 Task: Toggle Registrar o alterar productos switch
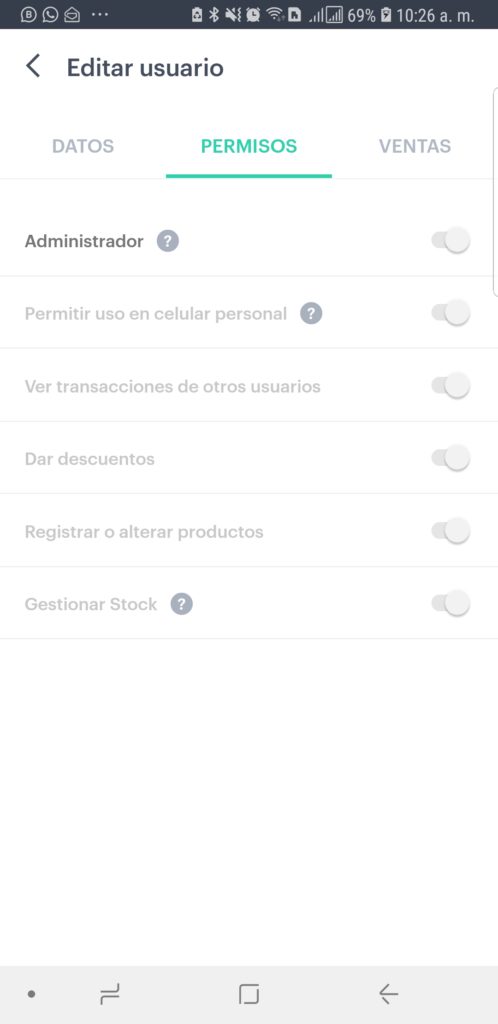[451, 531]
